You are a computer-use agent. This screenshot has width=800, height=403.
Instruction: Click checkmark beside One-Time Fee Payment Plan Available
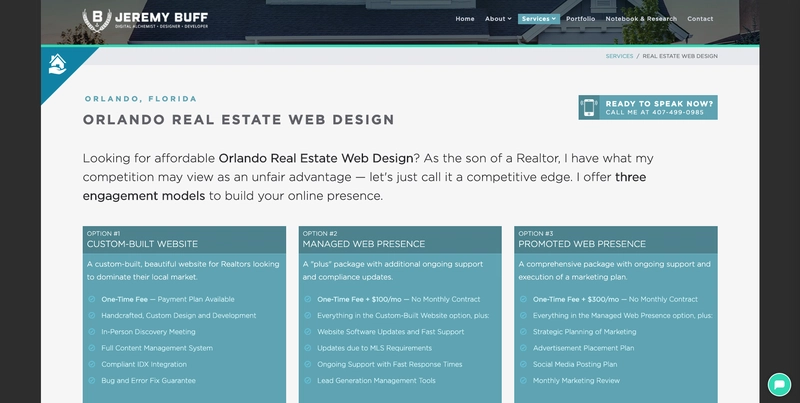92,299
